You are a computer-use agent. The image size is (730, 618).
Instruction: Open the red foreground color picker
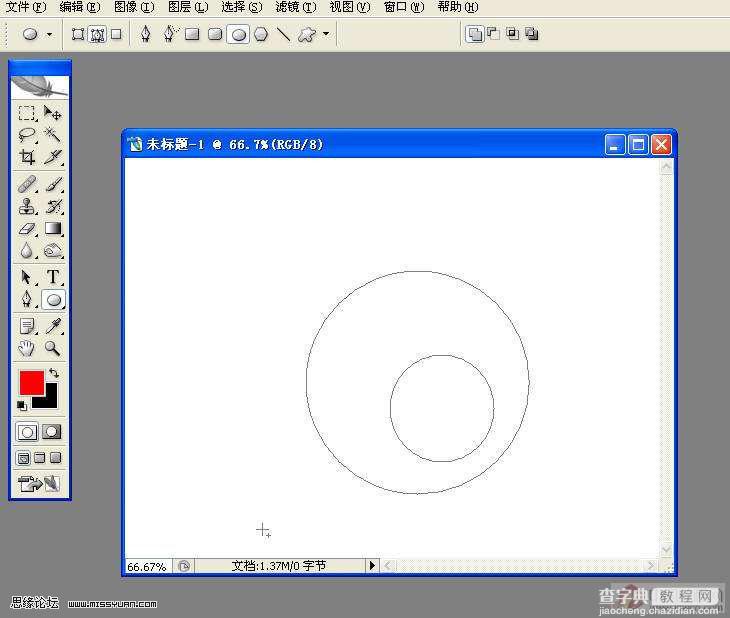click(31, 382)
